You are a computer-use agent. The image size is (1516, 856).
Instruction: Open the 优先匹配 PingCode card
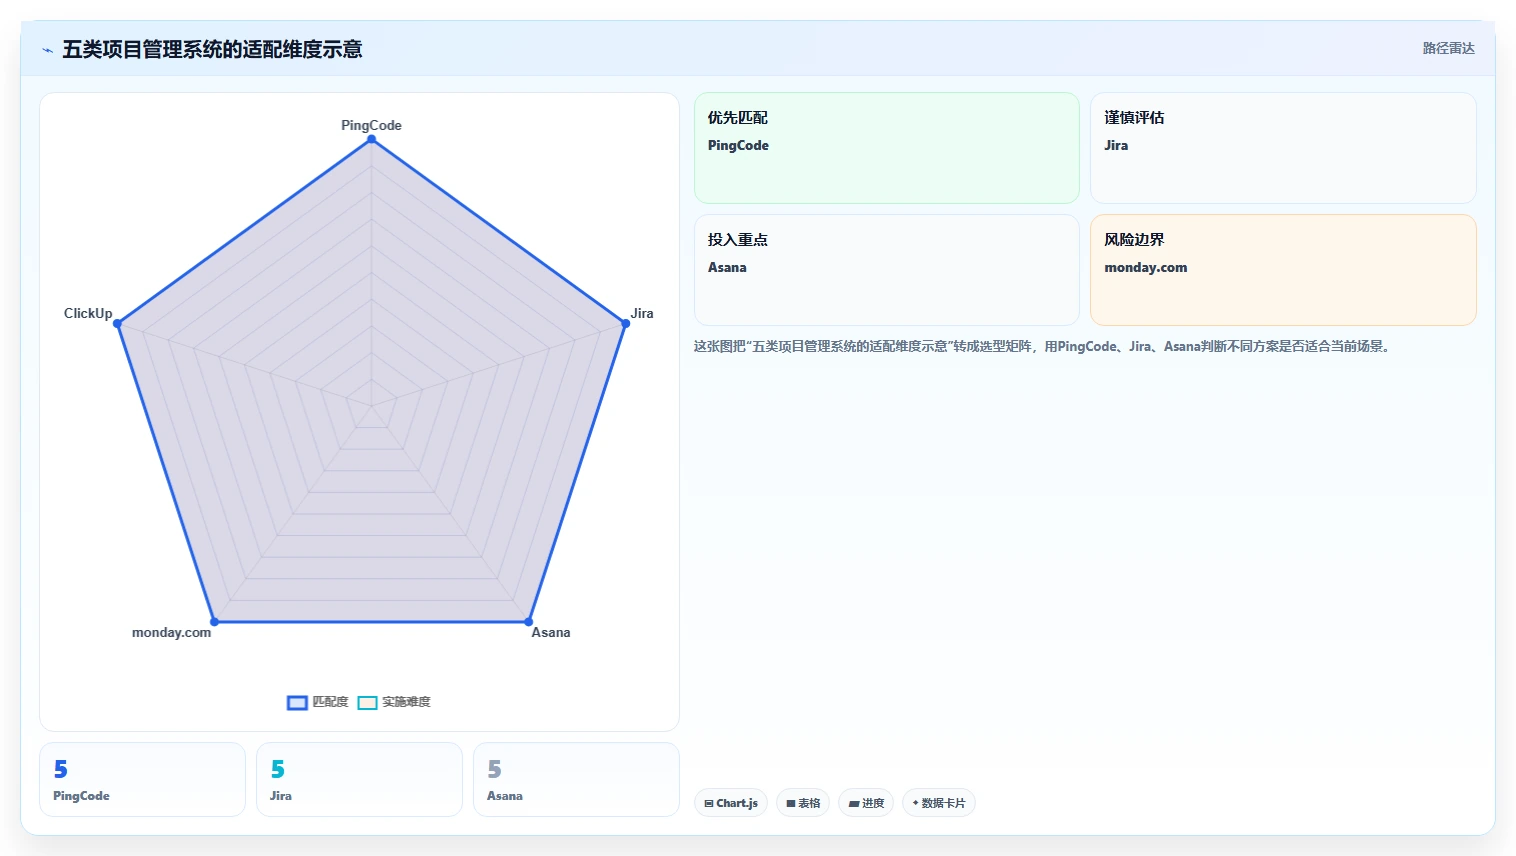887,148
